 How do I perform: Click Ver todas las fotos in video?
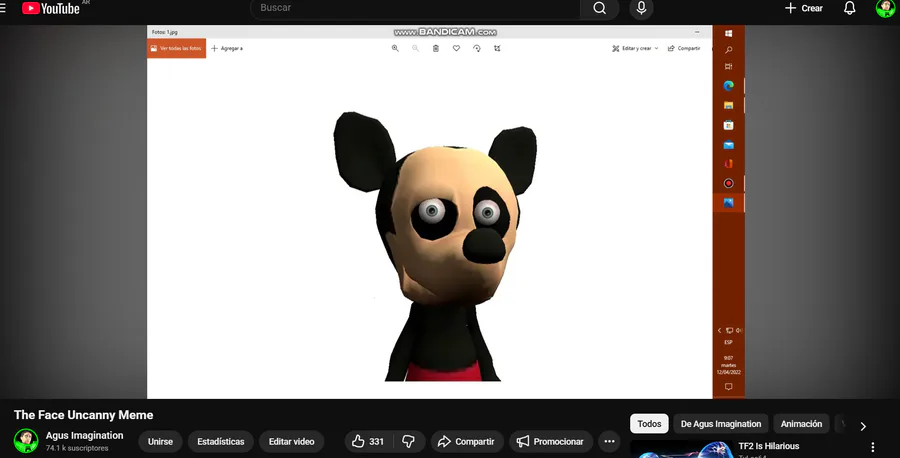176,48
